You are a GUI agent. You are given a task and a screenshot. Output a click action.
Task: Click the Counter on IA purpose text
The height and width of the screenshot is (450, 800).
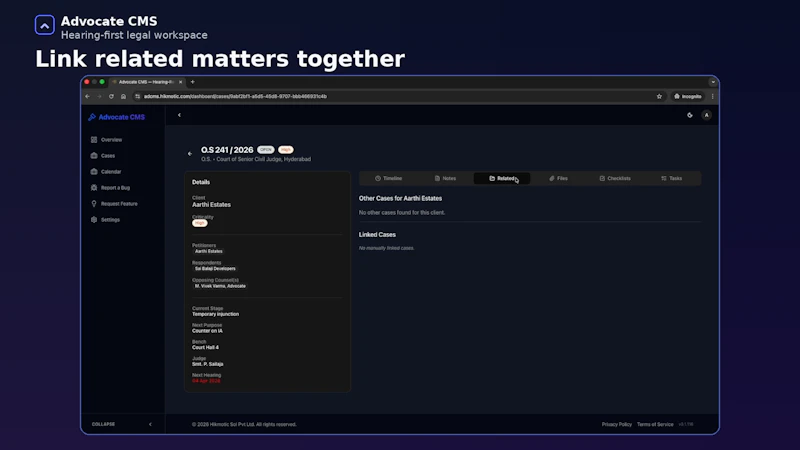(x=207, y=331)
